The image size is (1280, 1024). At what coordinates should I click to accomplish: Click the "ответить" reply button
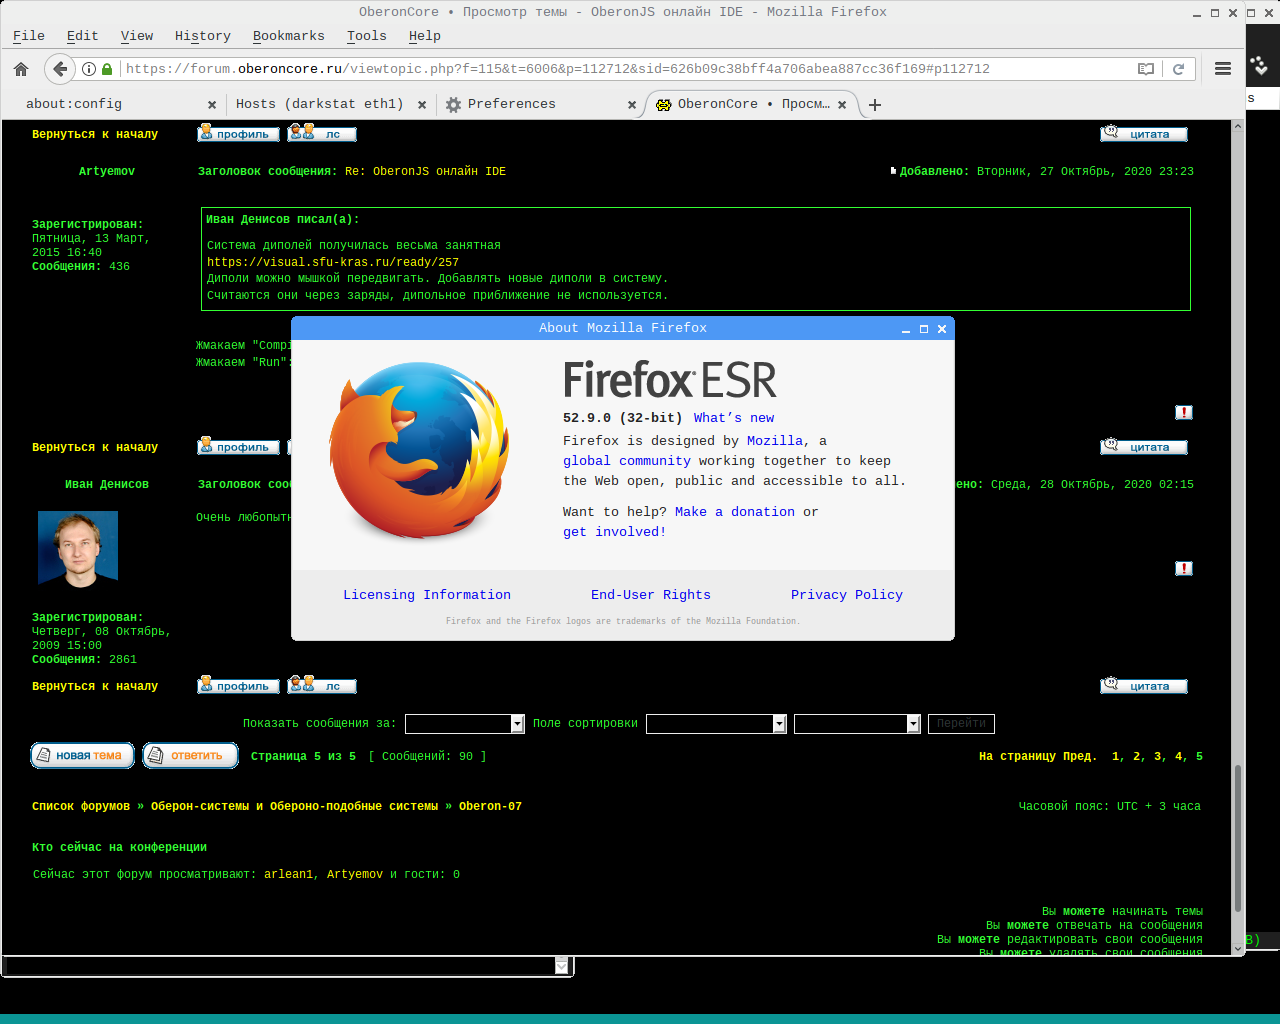coord(190,756)
